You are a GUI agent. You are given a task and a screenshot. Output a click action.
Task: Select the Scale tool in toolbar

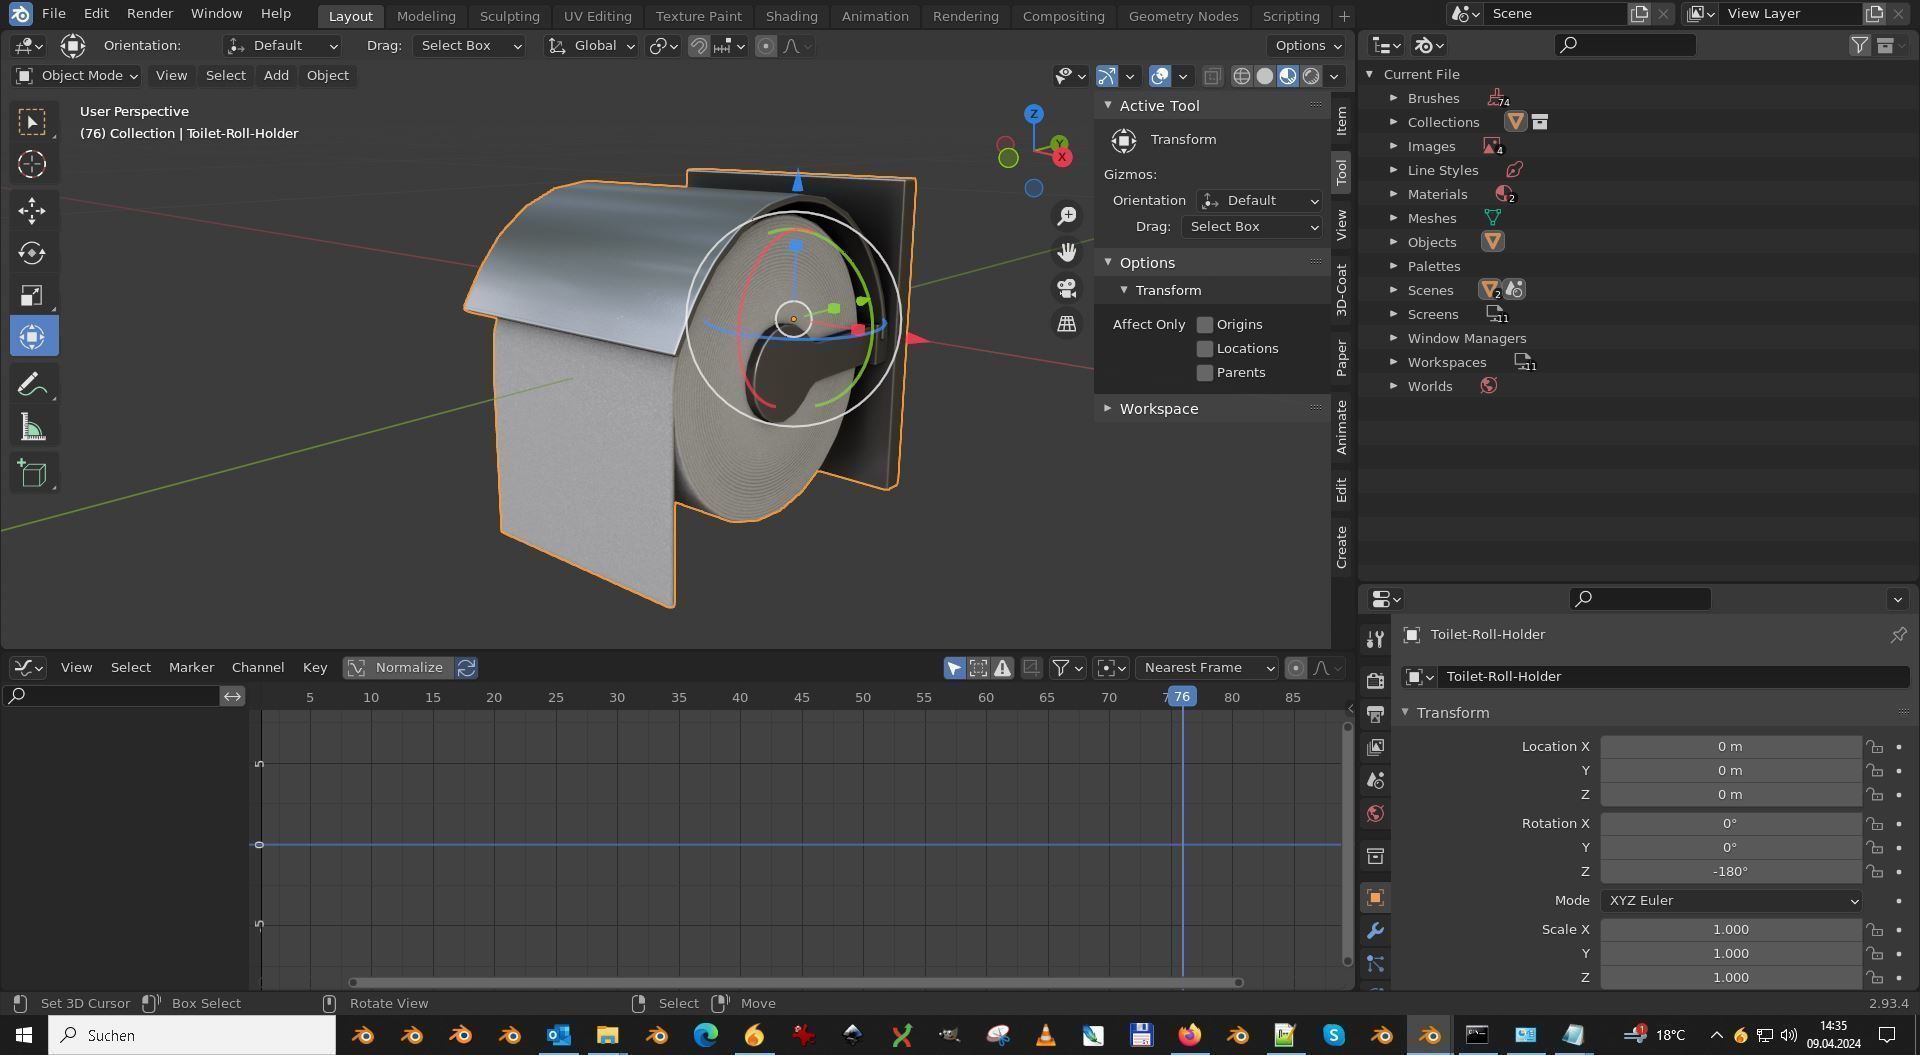point(32,295)
